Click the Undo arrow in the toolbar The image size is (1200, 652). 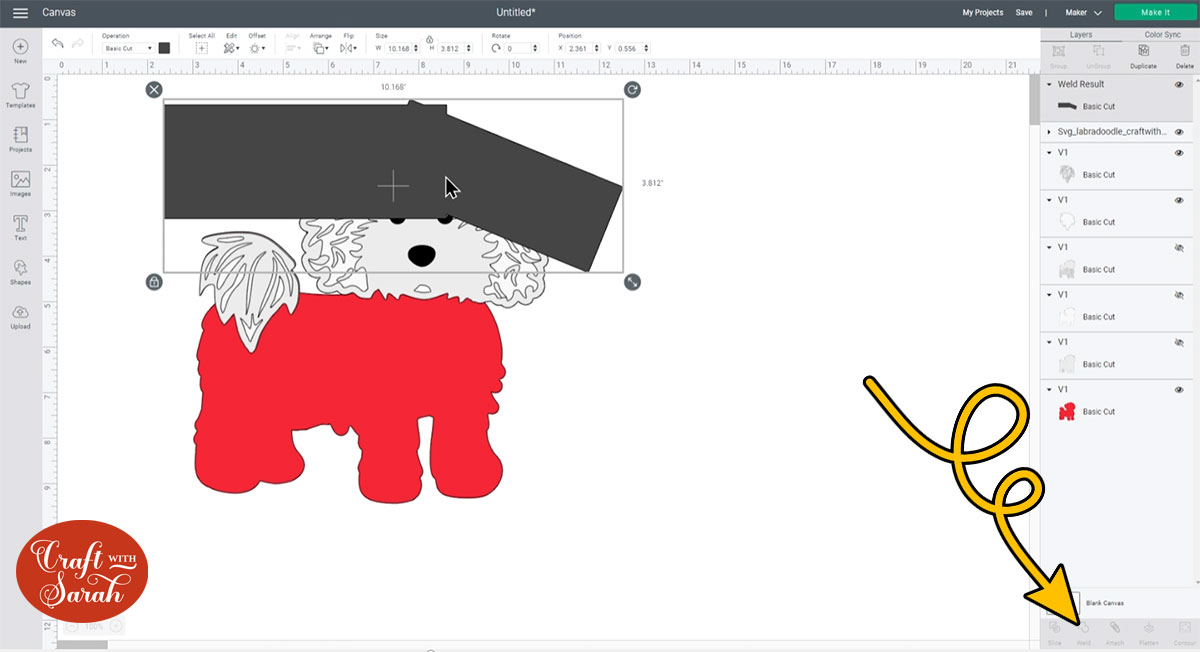[x=57, y=47]
